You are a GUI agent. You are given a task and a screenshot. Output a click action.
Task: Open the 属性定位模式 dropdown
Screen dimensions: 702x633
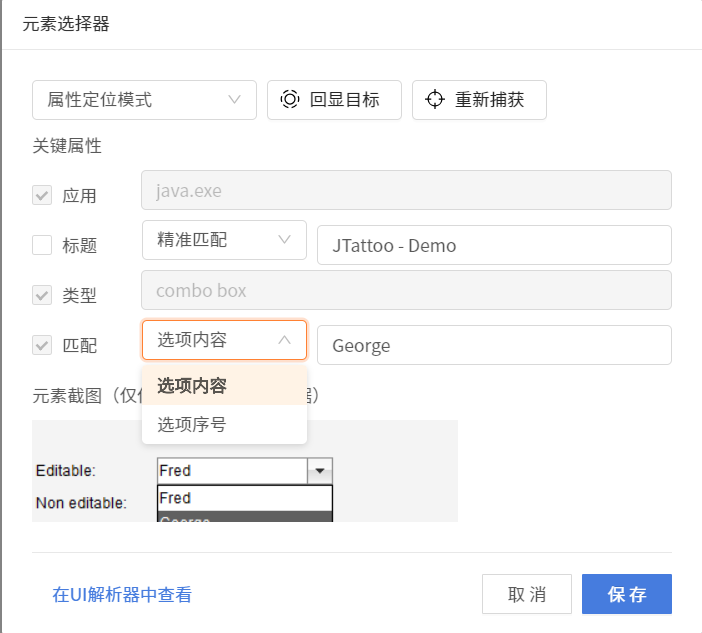(145, 100)
